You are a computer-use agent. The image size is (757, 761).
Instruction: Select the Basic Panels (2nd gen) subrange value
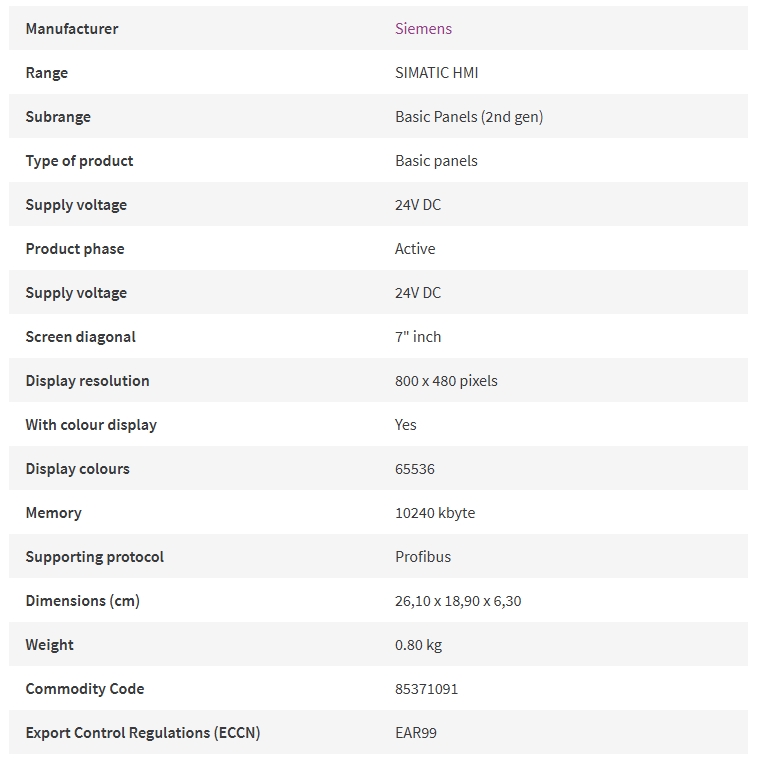(x=469, y=117)
